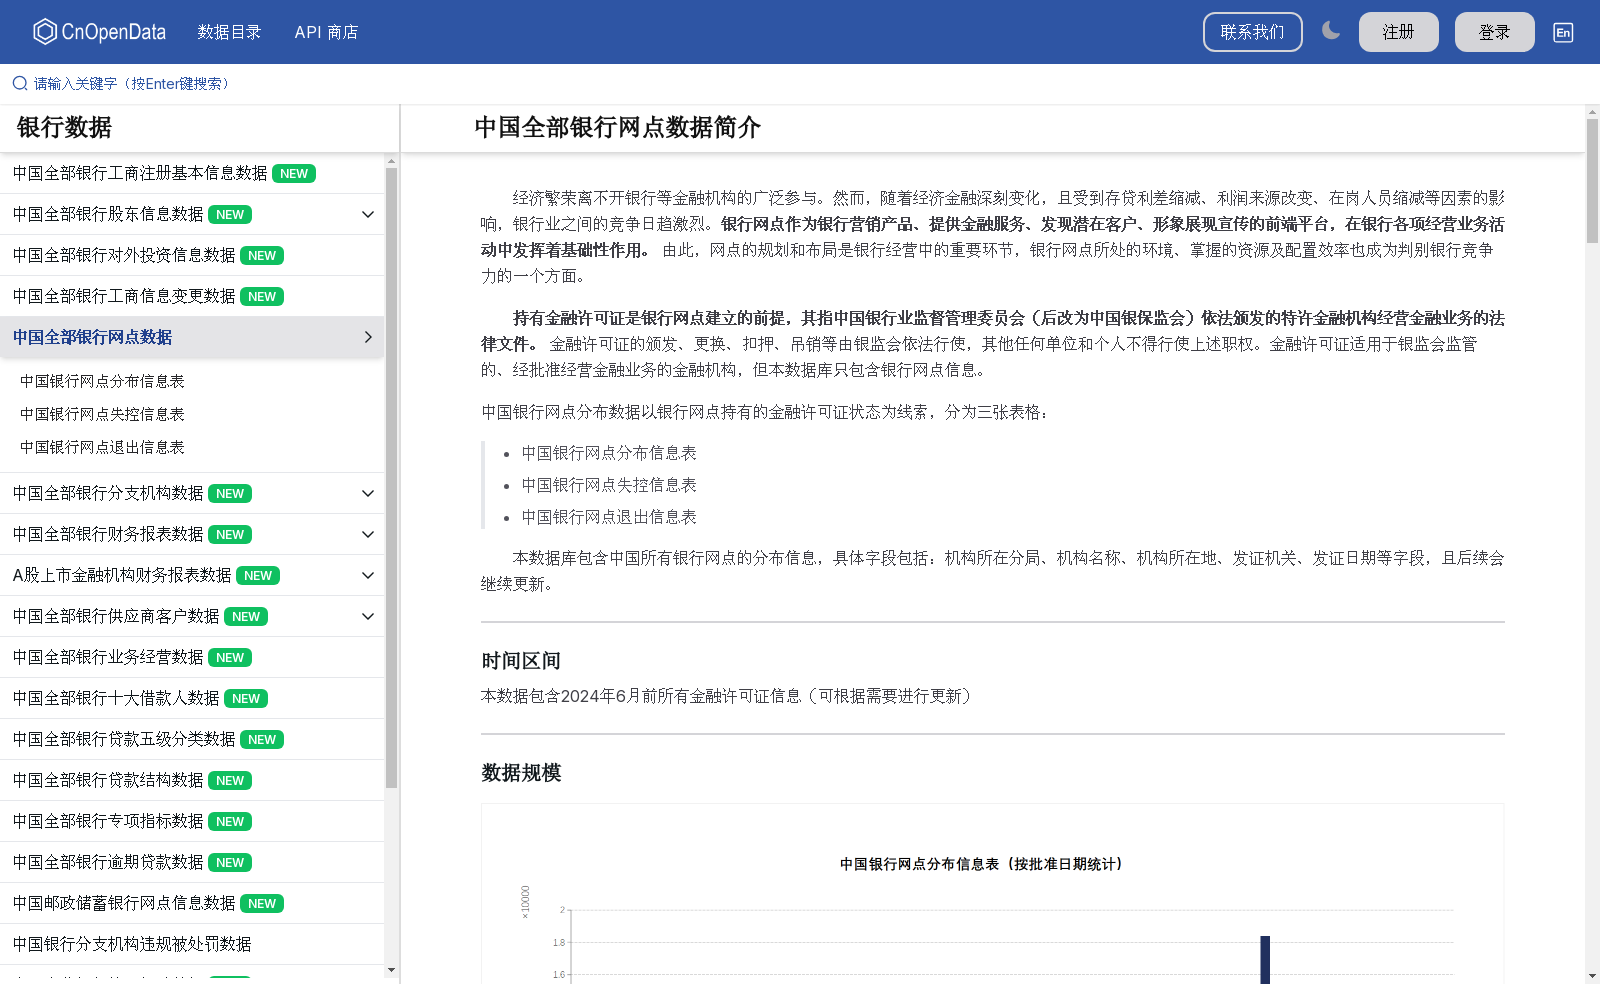Open the 数据目录 menu
Viewport: 1600px width, 1000px height.
pyautogui.click(x=229, y=32)
